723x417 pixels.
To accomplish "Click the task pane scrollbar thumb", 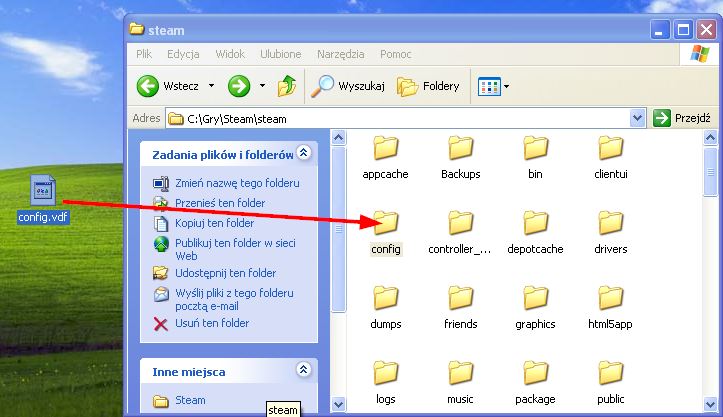I will coord(338,229).
